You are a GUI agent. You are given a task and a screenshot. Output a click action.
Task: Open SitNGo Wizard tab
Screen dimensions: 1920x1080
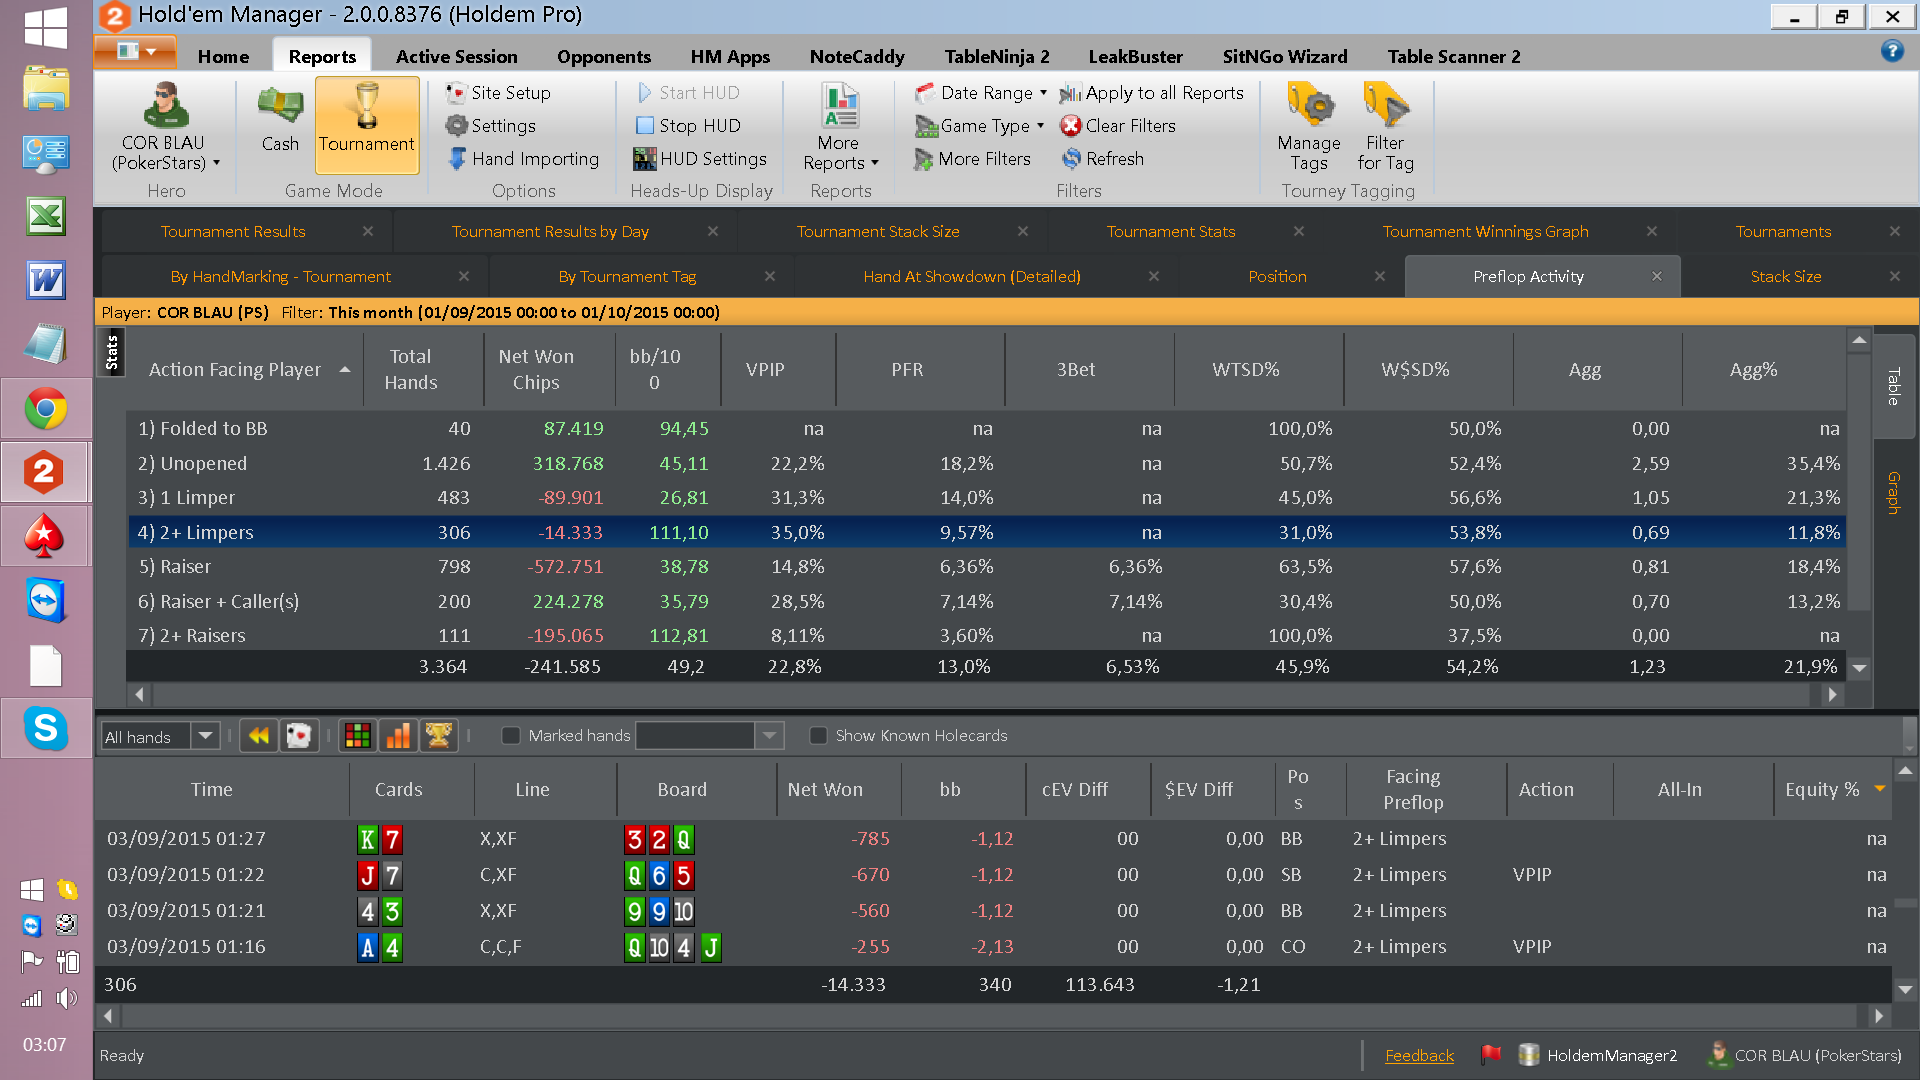coord(1284,57)
